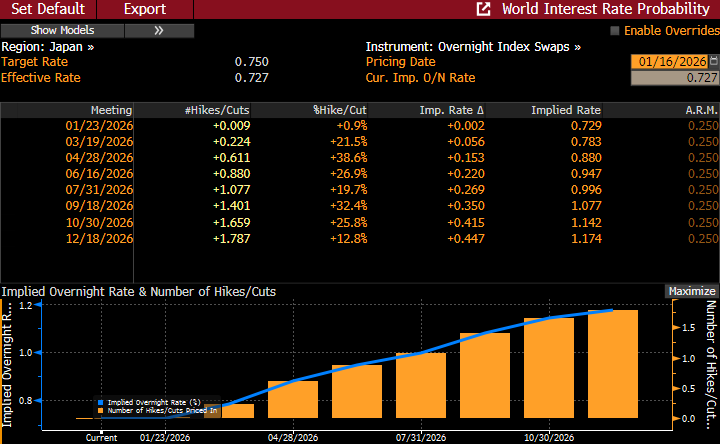Open the calendar icon beside Pricing Date
This screenshot has width=720, height=444.
point(714,62)
